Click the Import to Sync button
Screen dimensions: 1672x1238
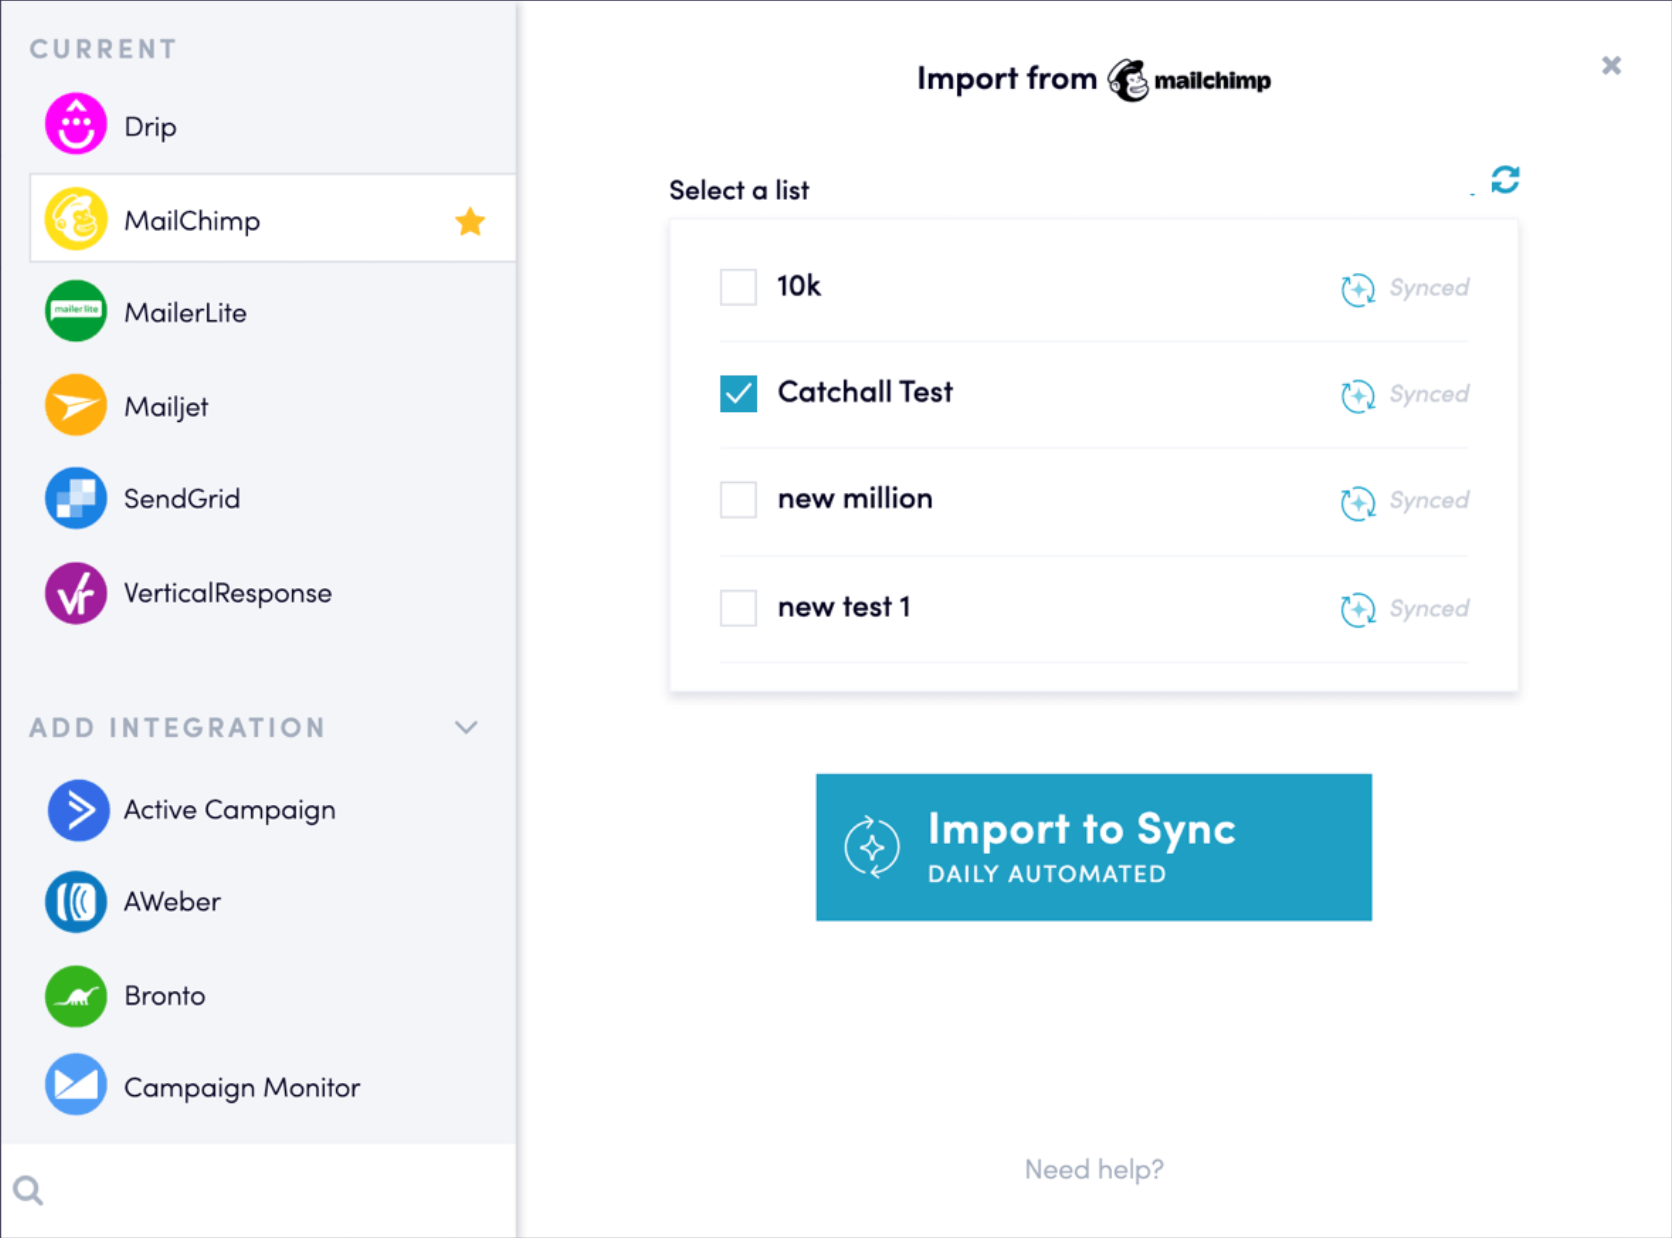pos(1094,847)
